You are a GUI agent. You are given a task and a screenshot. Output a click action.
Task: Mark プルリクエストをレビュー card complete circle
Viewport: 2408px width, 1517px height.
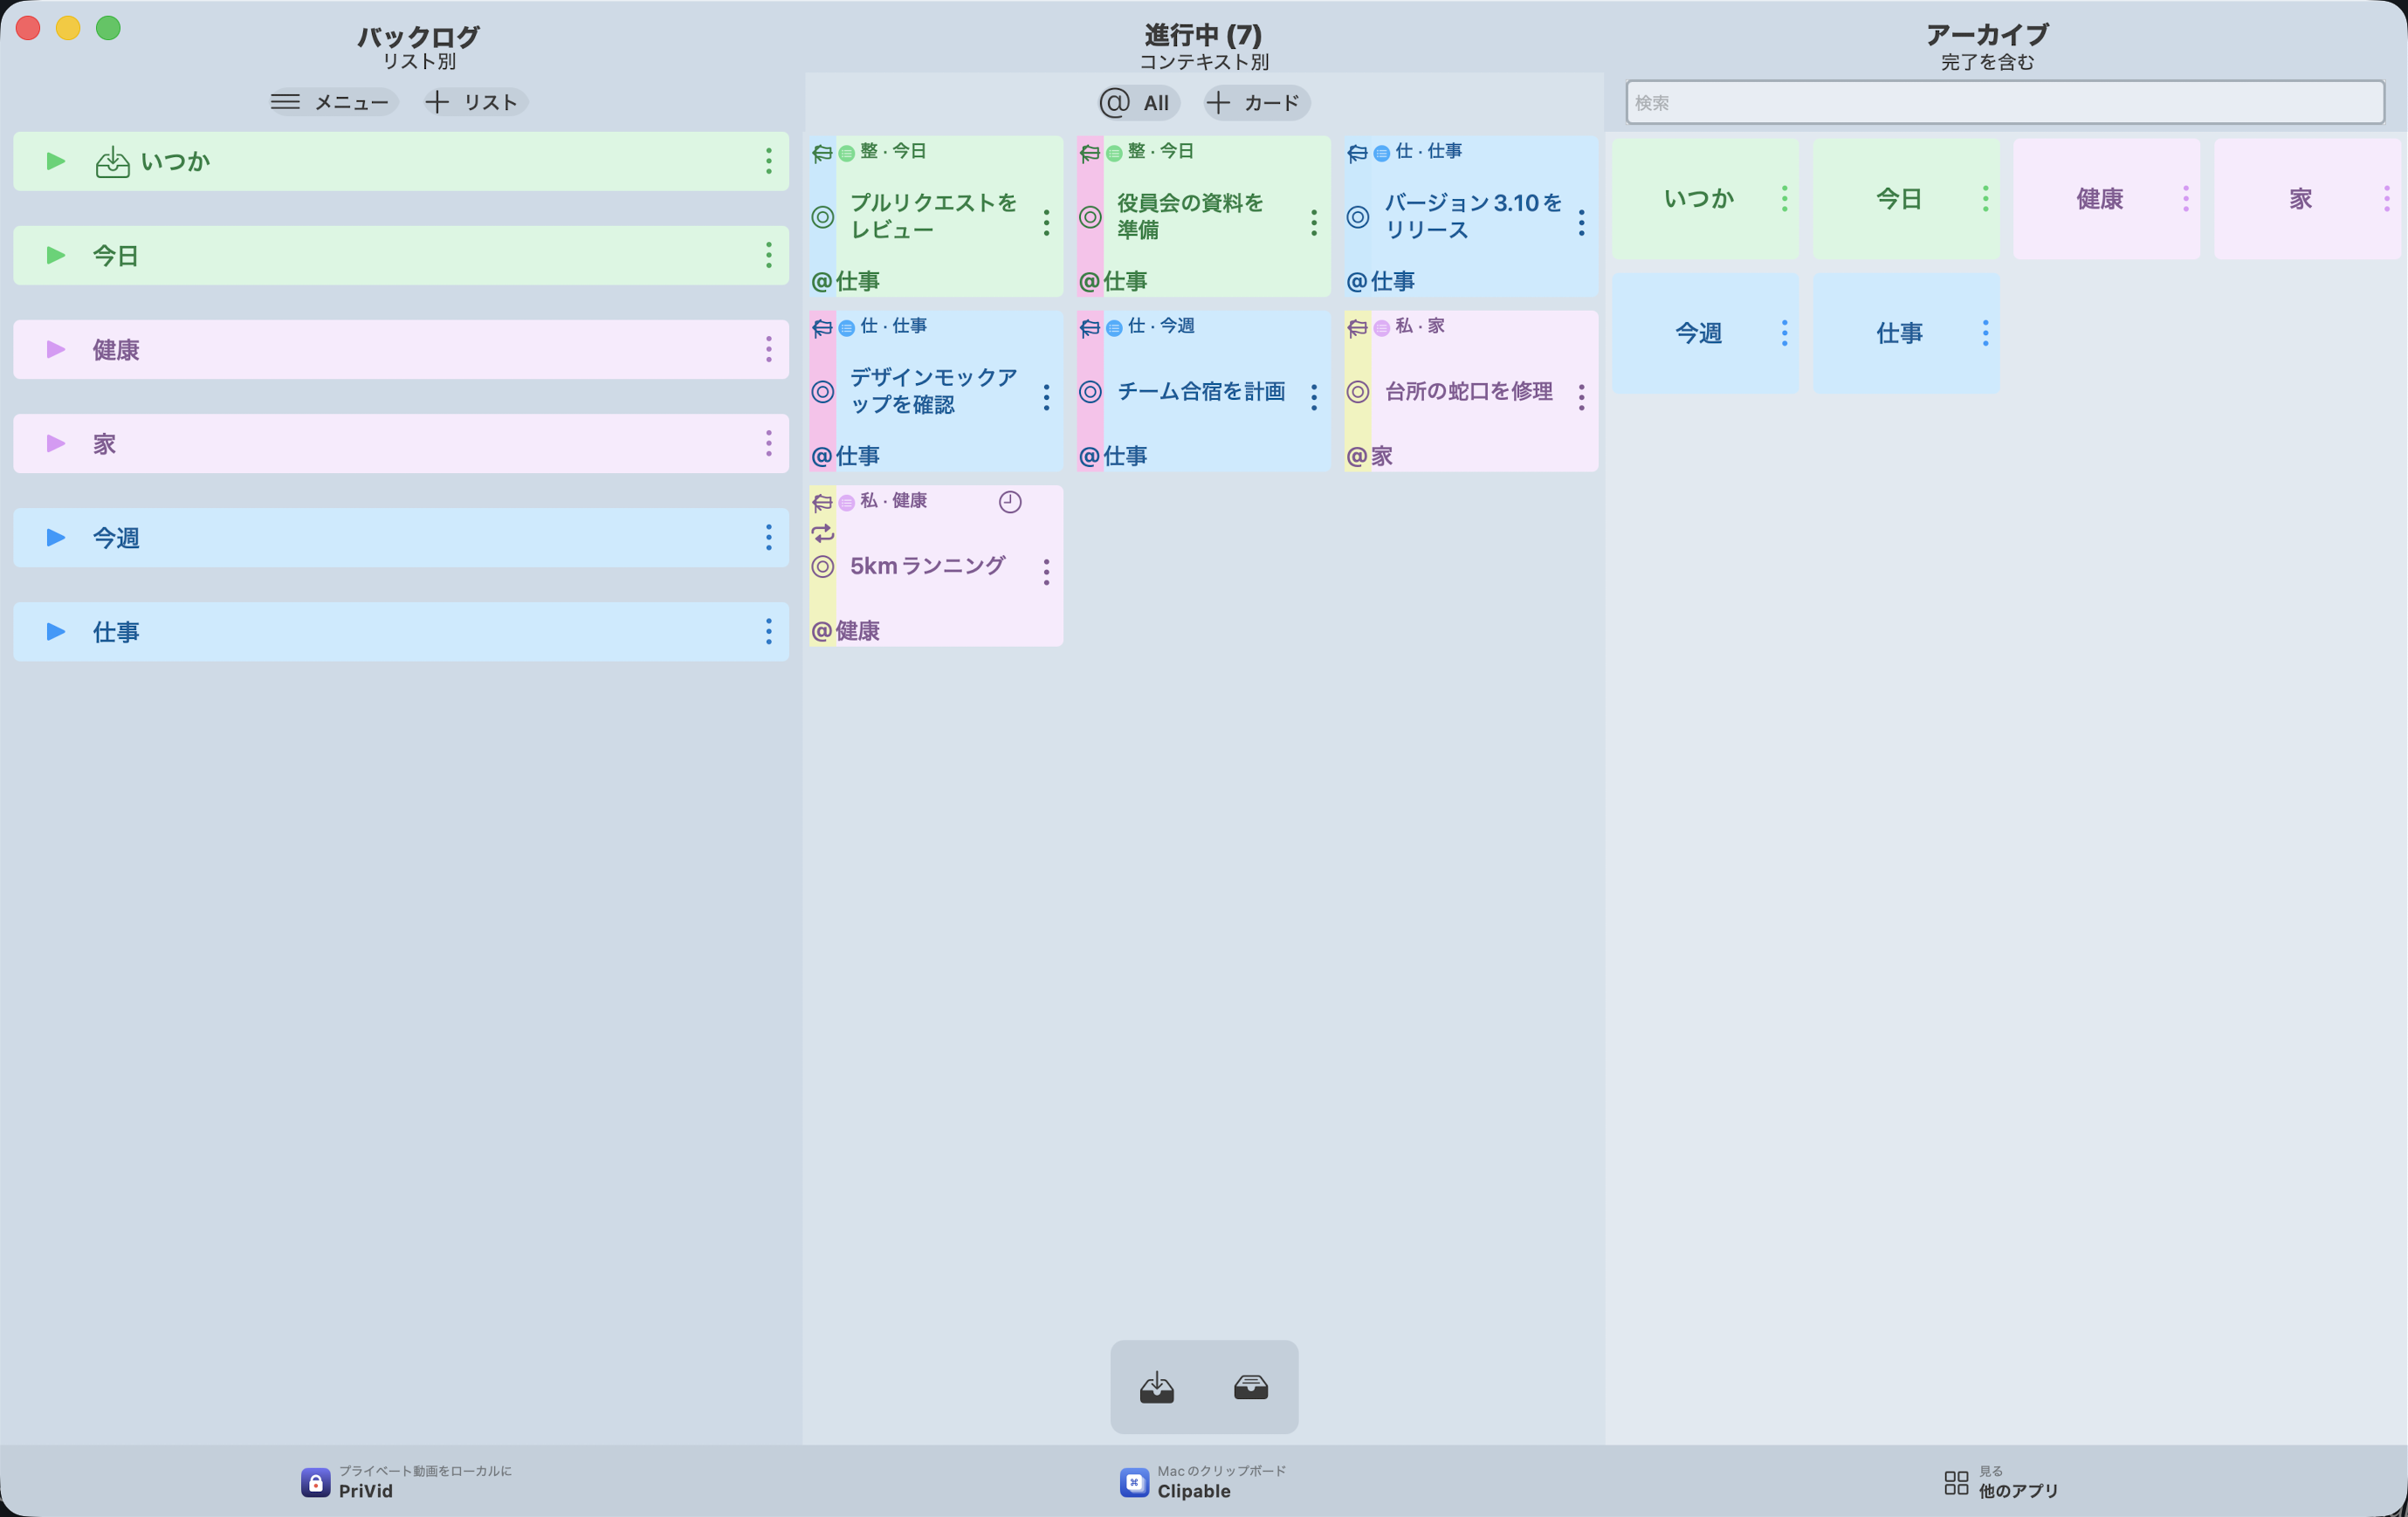tap(822, 217)
